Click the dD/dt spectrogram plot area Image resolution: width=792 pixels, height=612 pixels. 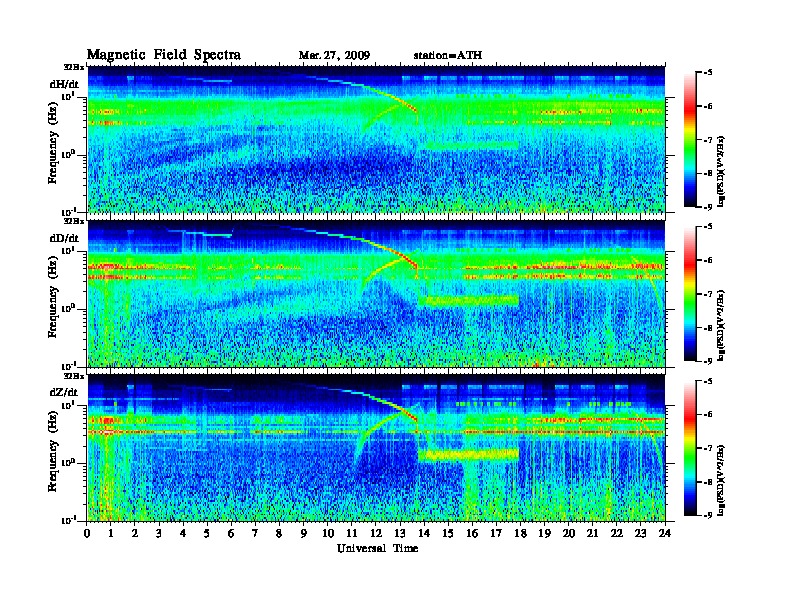(376, 293)
